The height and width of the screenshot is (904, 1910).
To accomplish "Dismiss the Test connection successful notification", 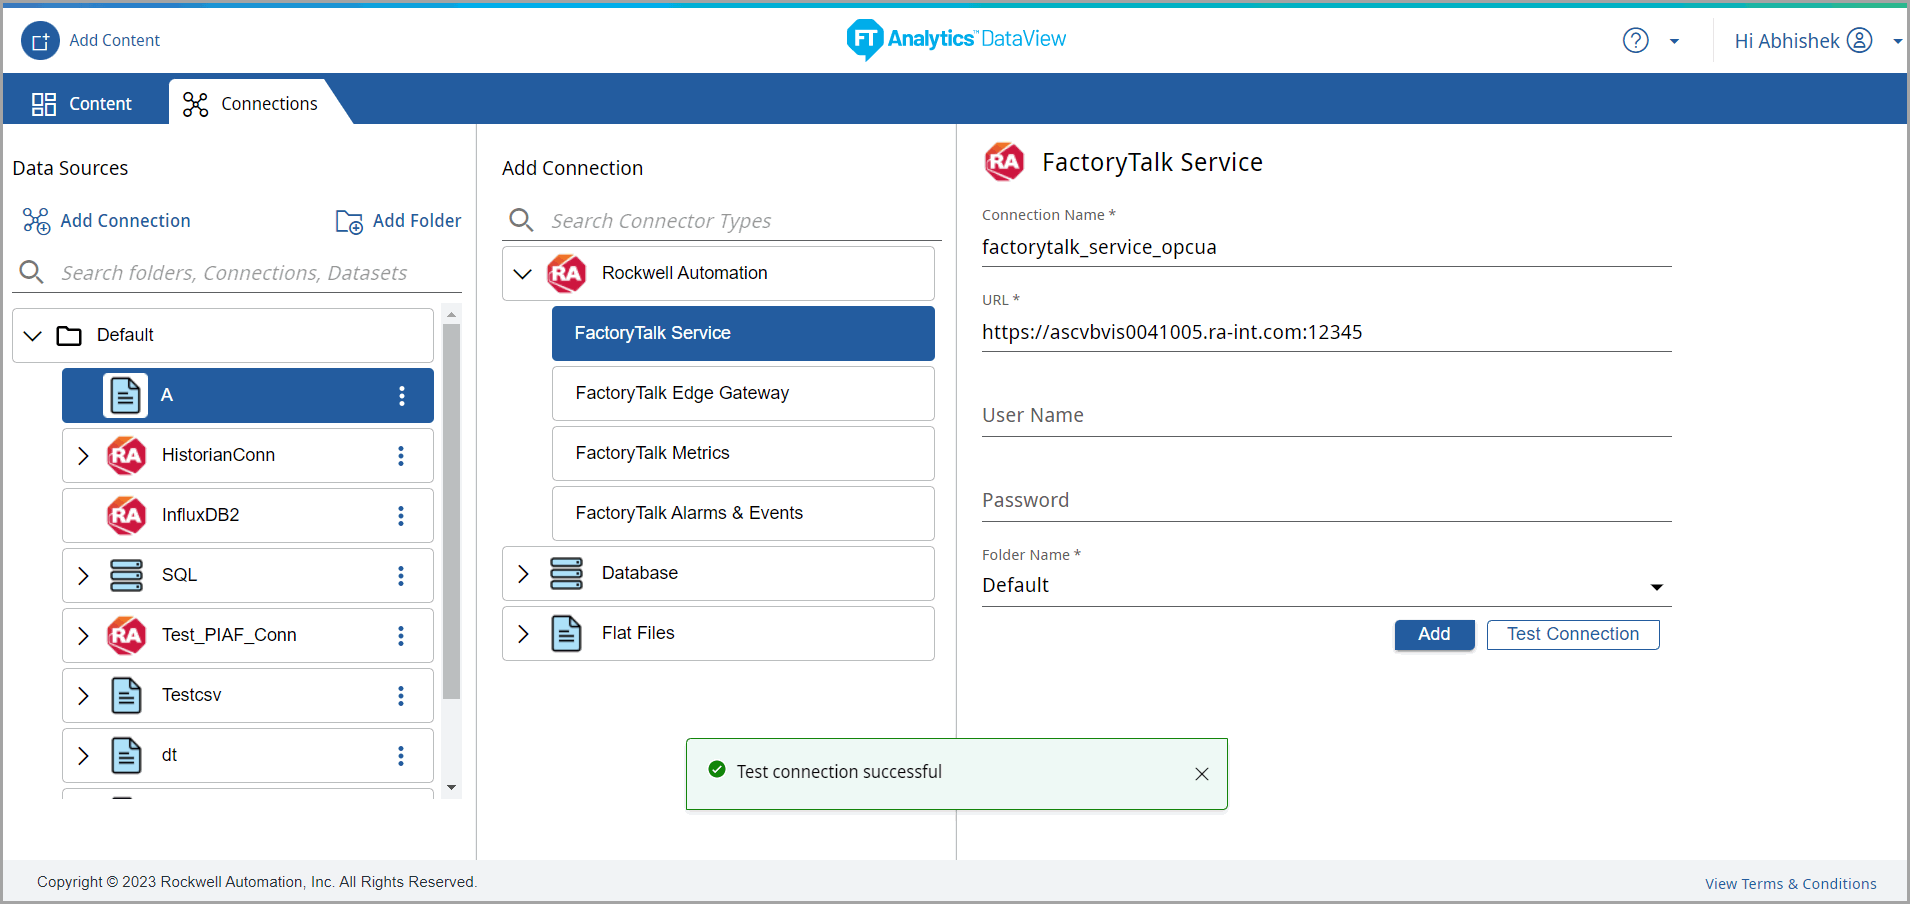I will tap(1201, 773).
